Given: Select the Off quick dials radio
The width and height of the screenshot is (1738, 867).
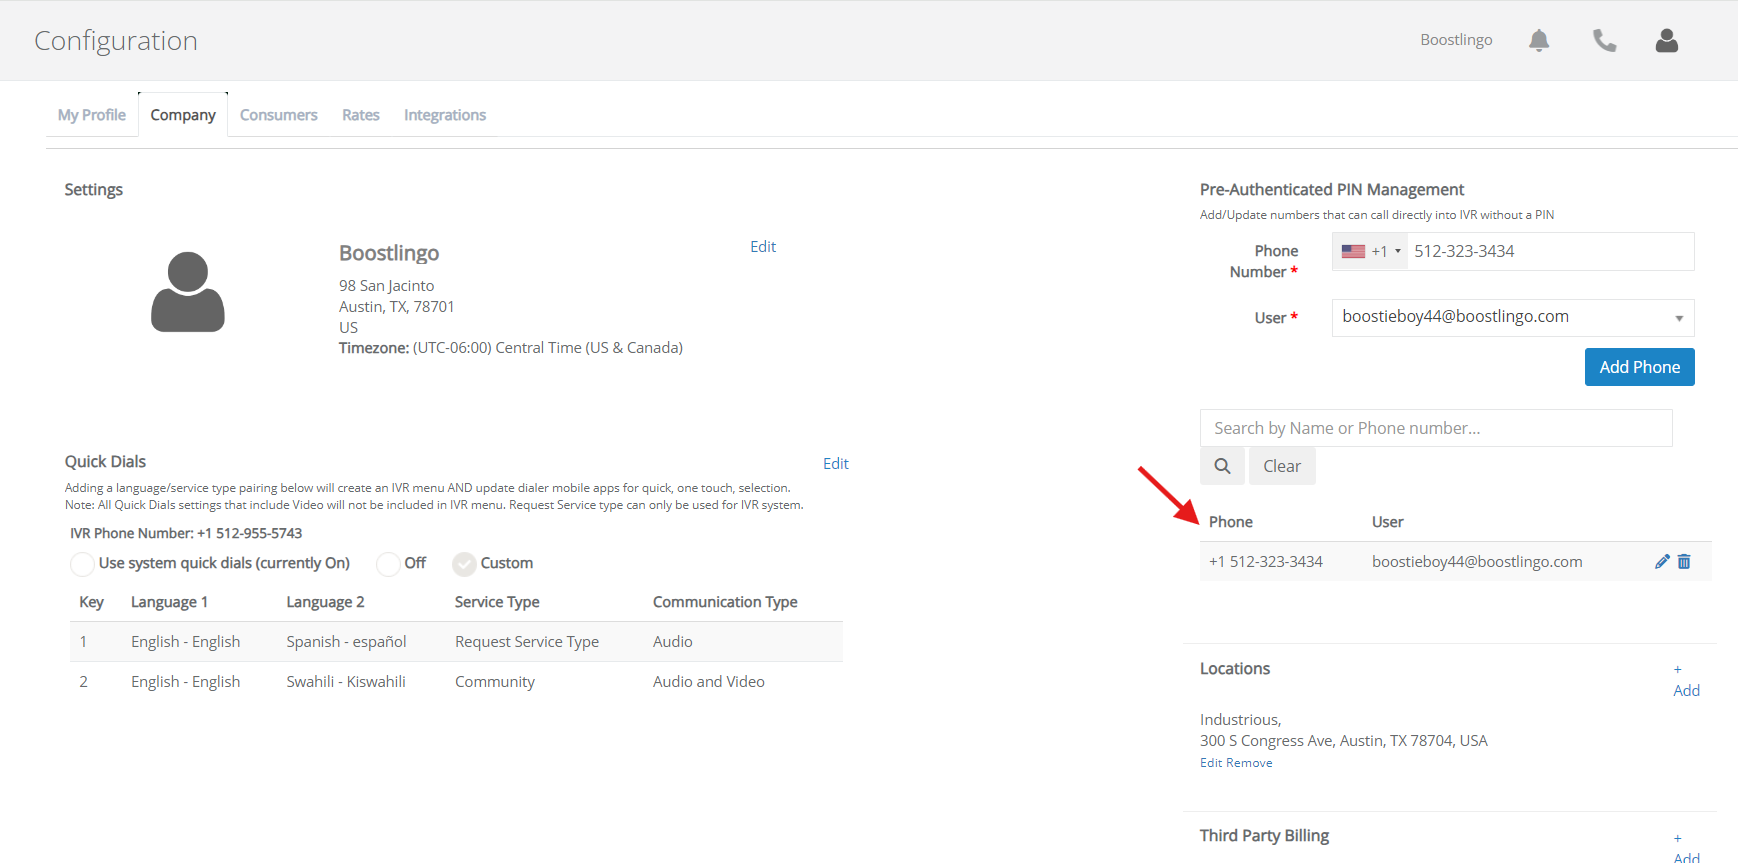Looking at the screenshot, I should point(388,564).
